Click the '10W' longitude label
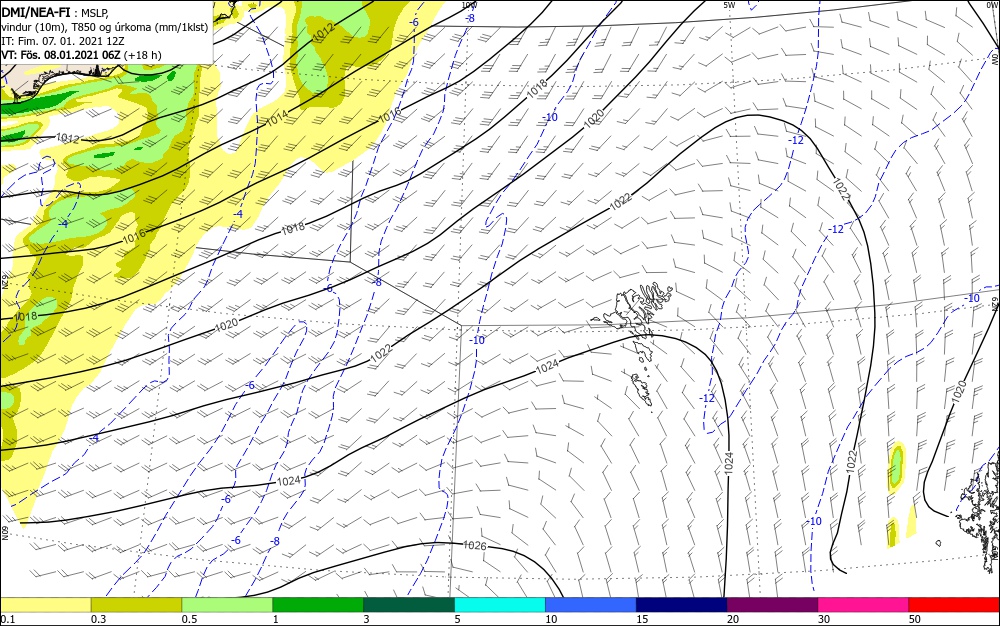1000x626 pixels. (470, 5)
